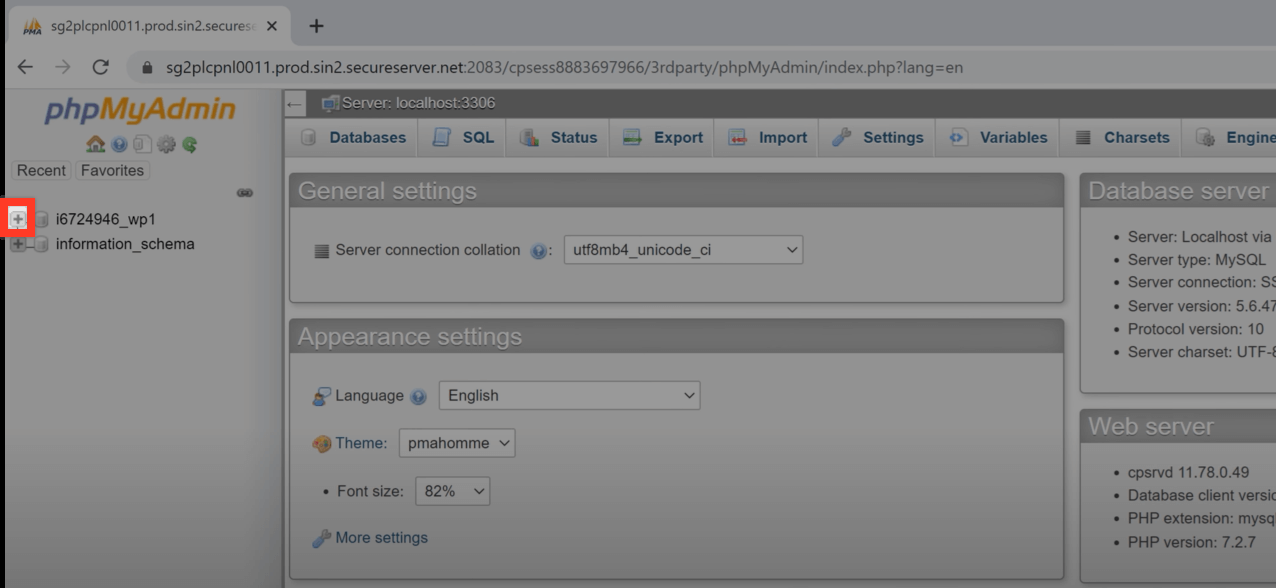
Task: Open help beside the Language setting
Action: (417, 396)
